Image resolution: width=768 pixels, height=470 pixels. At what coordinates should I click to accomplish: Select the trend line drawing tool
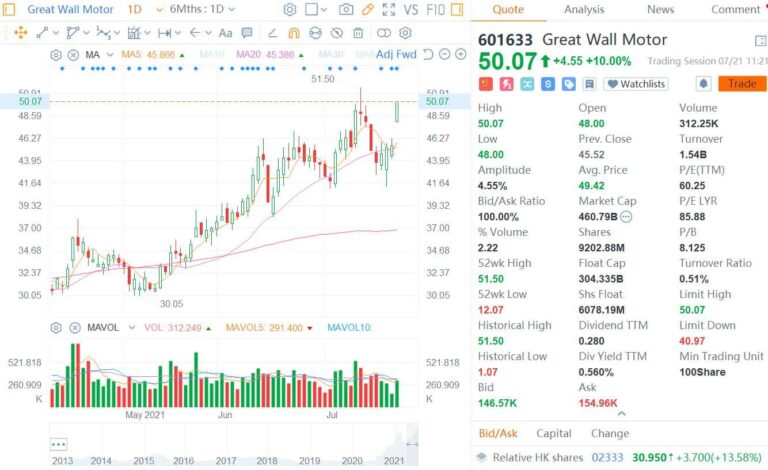[42, 33]
